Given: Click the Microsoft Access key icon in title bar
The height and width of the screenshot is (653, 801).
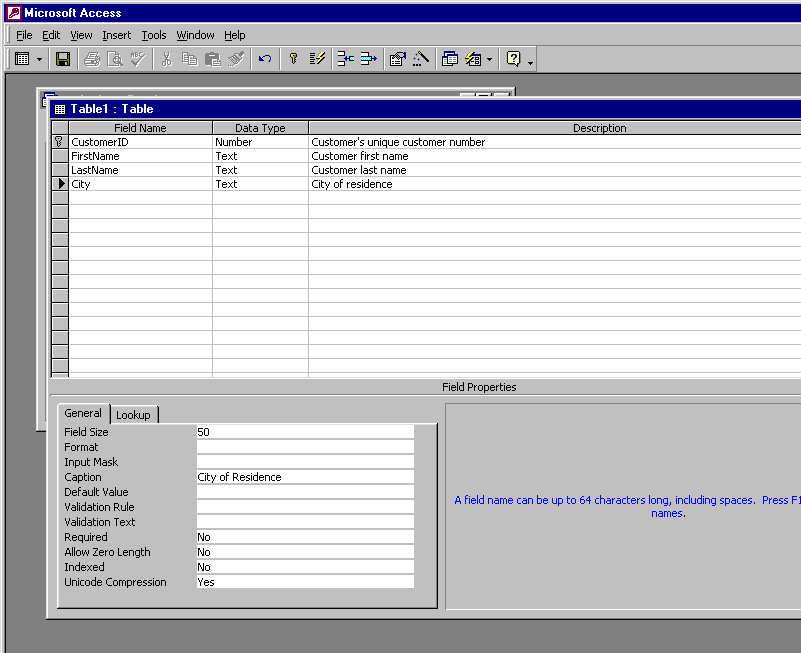Looking at the screenshot, I should point(14,13).
